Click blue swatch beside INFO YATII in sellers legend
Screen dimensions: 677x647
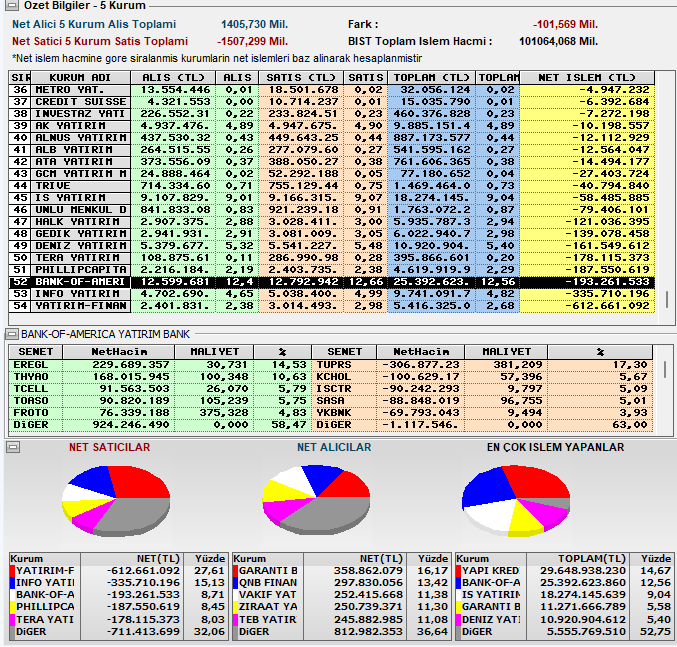coord(12,583)
